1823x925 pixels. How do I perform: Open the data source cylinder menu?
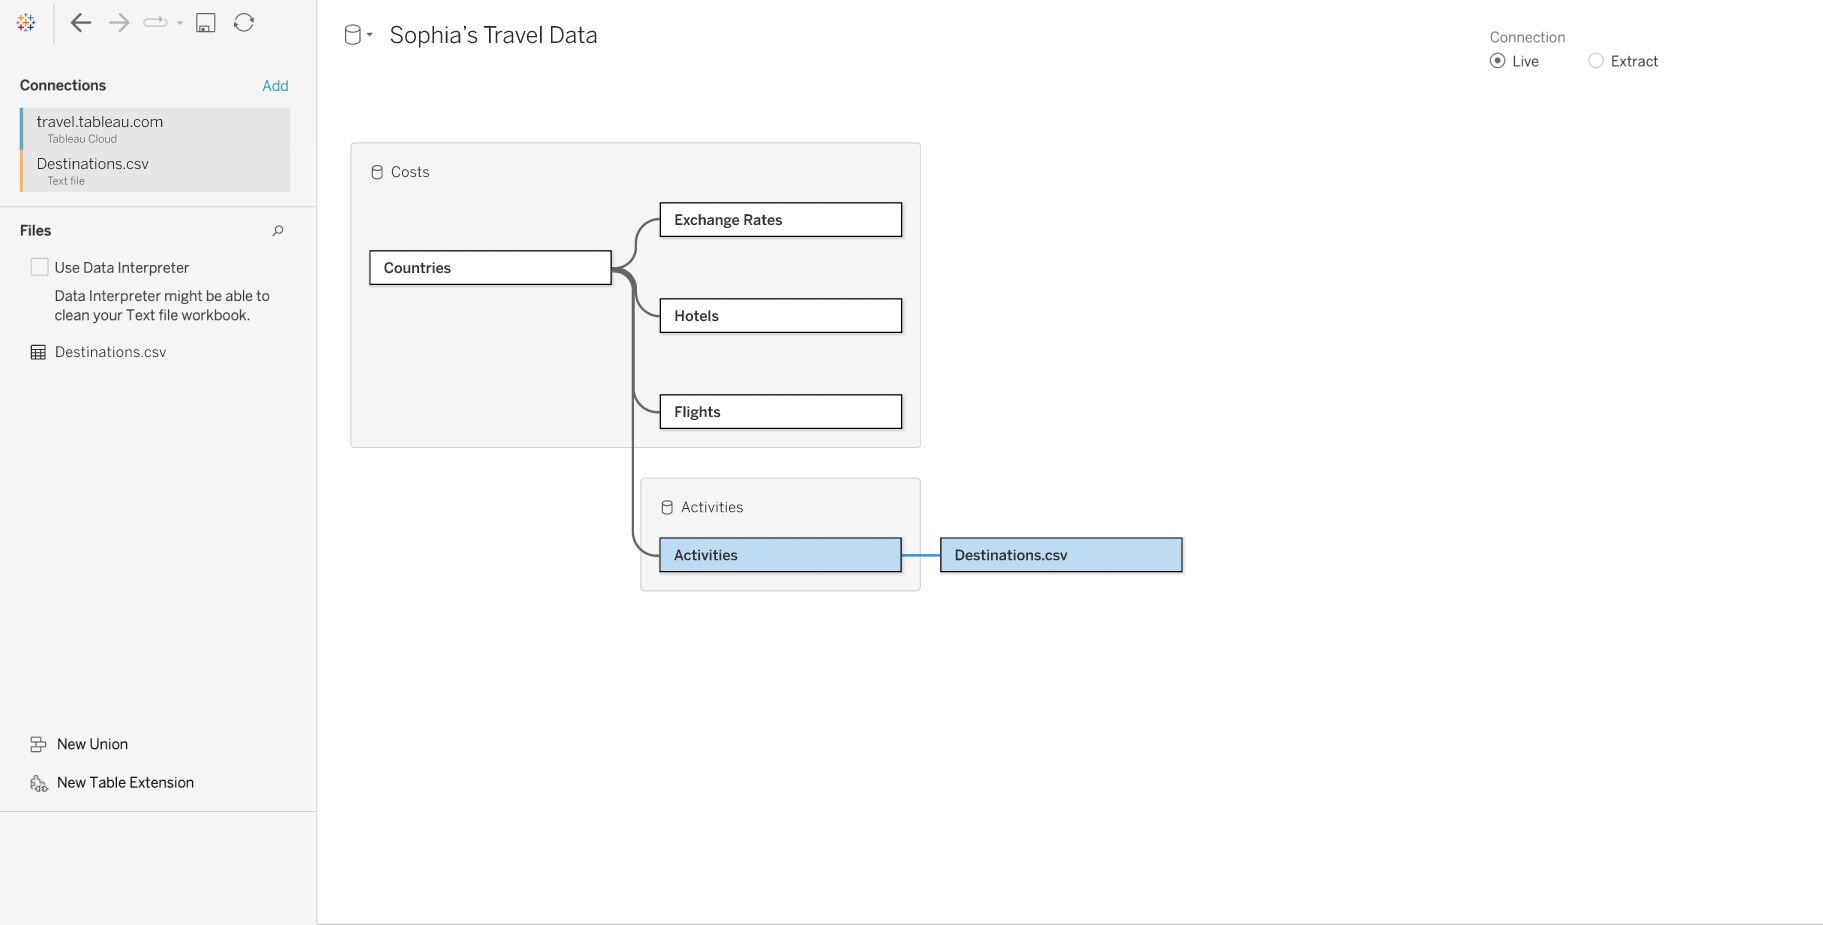(x=358, y=35)
